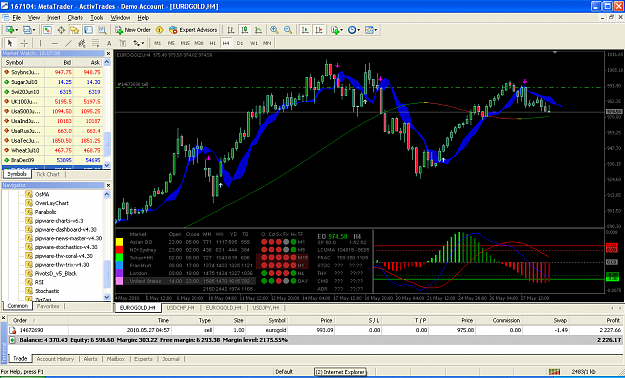Image resolution: width=625 pixels, height=378 pixels.
Task: Open dropdown arrow beside Profiles icon
Action: [x=33, y=30]
